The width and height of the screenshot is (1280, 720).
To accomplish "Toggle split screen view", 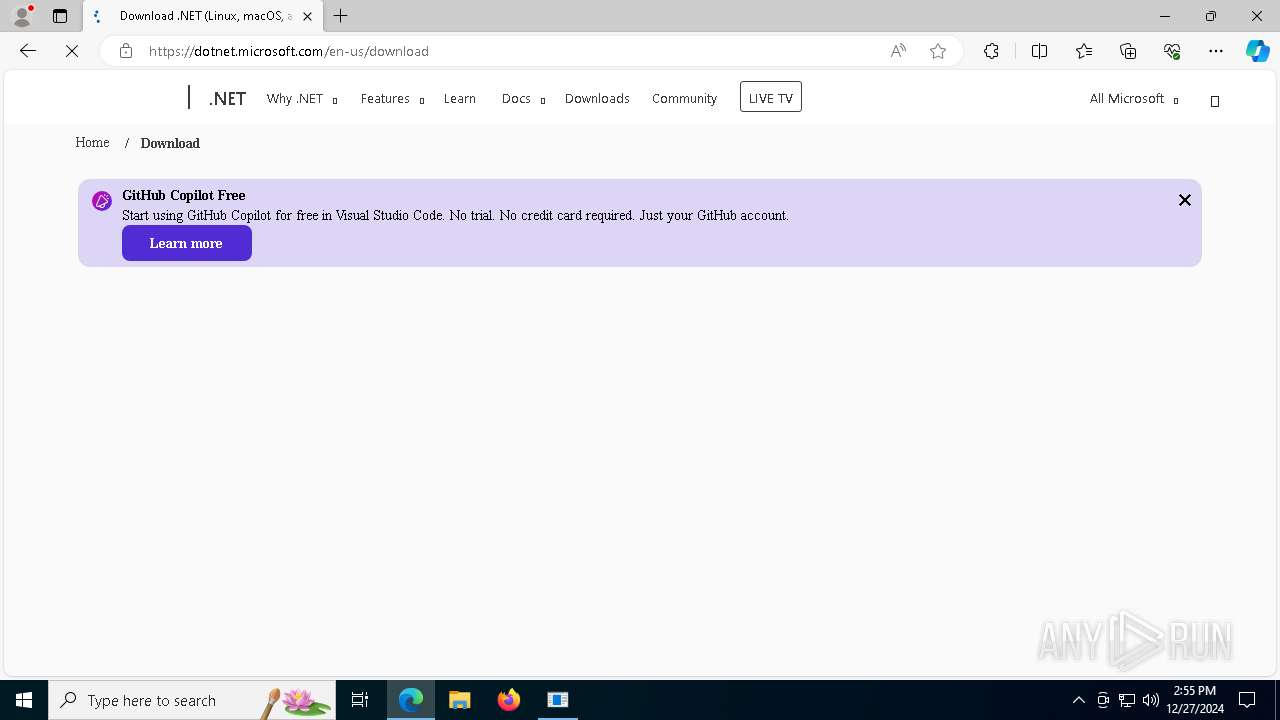I will click(1039, 51).
